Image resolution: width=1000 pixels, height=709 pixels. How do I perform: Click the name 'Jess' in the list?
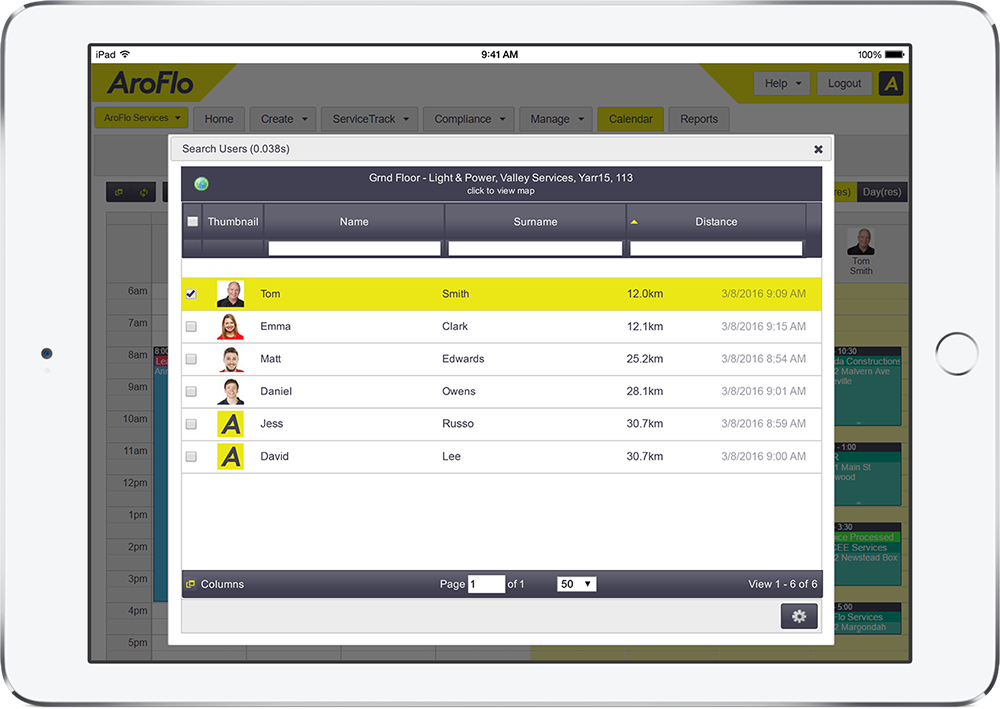click(x=271, y=424)
